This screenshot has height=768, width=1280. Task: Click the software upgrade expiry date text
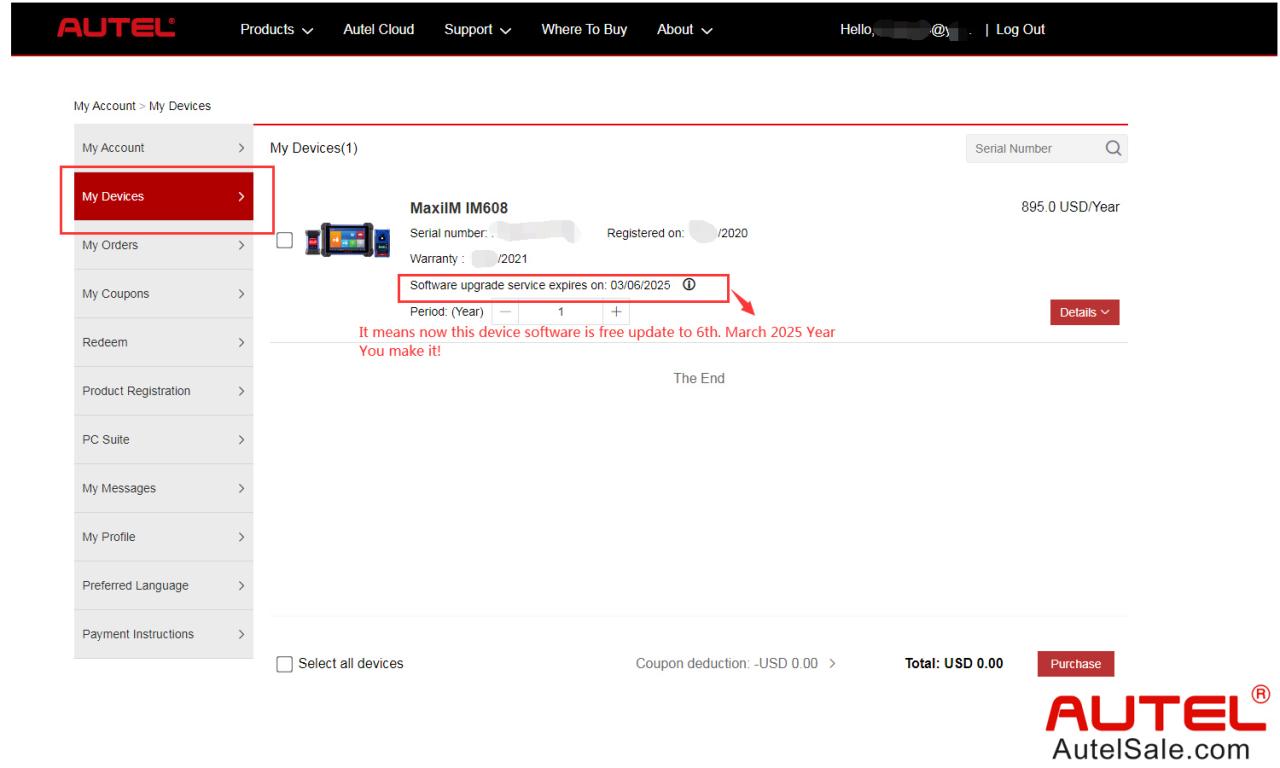coord(540,285)
